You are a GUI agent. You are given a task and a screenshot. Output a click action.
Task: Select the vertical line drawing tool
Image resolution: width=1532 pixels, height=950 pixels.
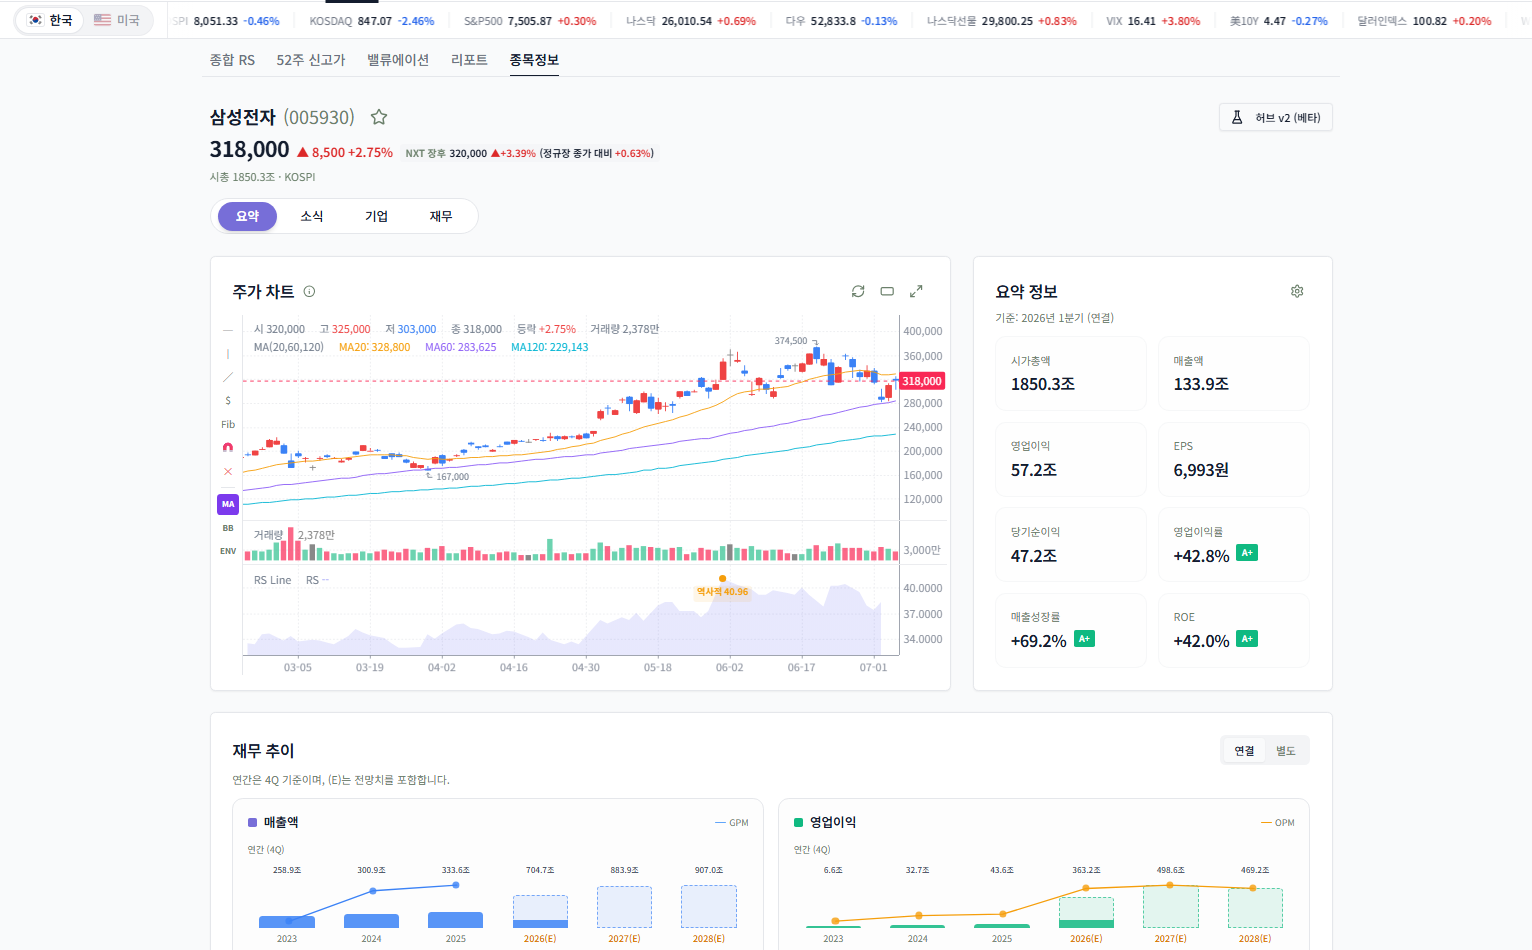pyautogui.click(x=228, y=354)
